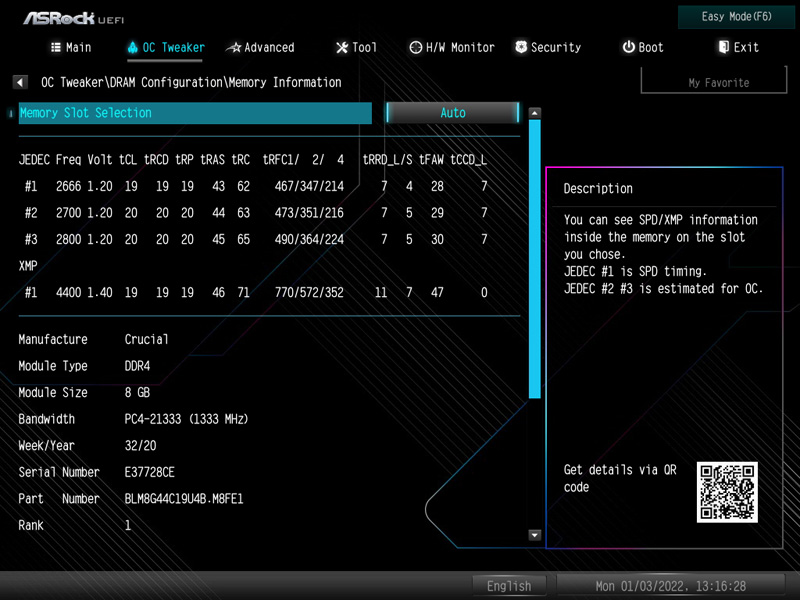Click the Security shield icon
The image size is (800, 600).
point(521,47)
